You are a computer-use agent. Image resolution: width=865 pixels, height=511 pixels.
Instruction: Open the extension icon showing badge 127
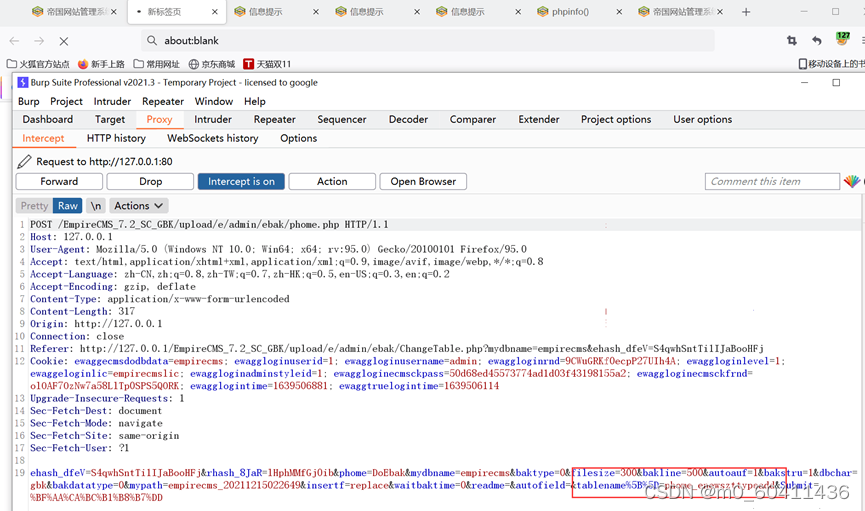click(842, 39)
